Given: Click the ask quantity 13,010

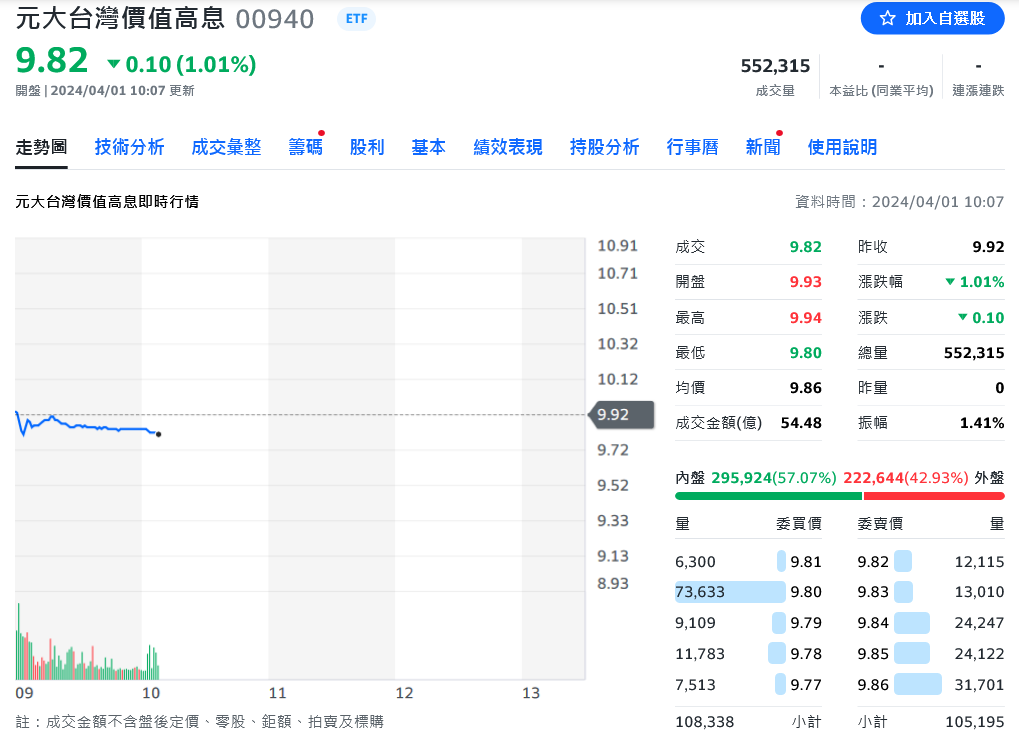Looking at the screenshot, I should click(979, 592).
